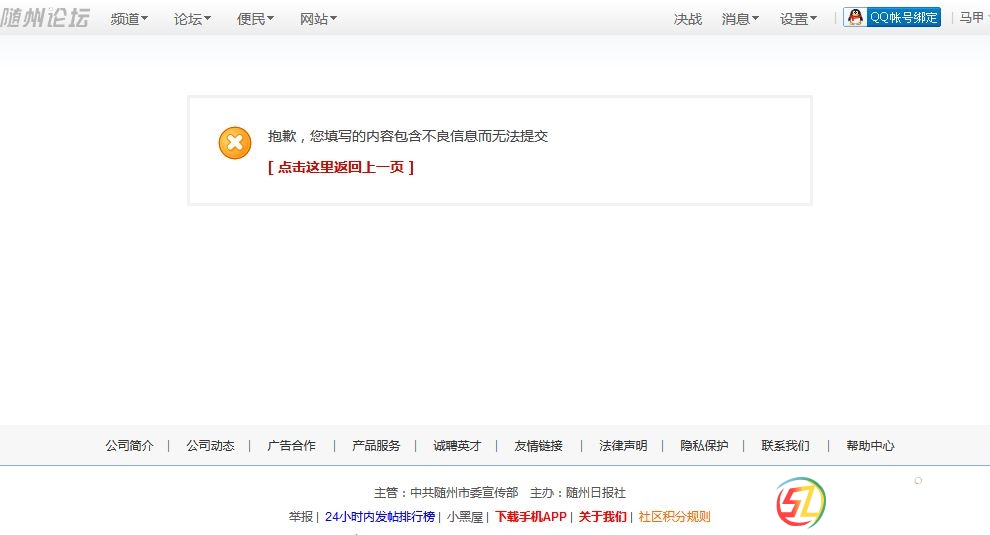Open the 决战 menu item
The image size is (990, 535).
click(688, 19)
